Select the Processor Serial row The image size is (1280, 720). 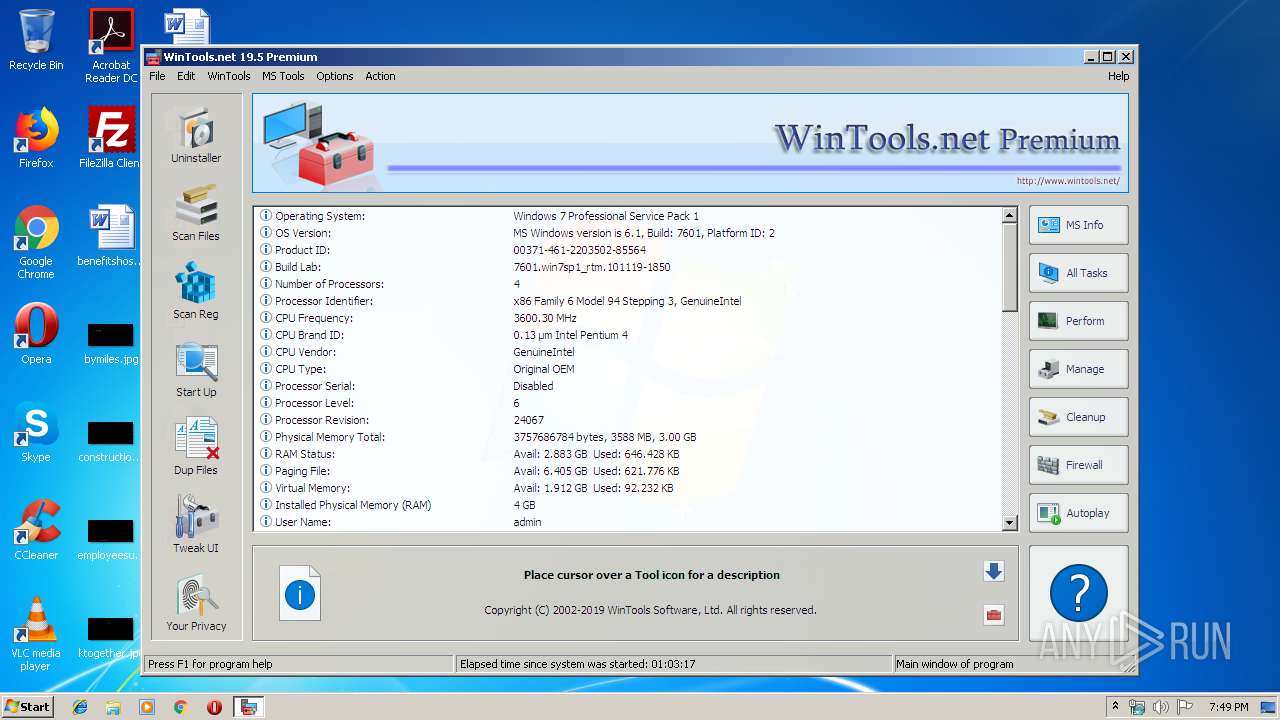(629, 386)
